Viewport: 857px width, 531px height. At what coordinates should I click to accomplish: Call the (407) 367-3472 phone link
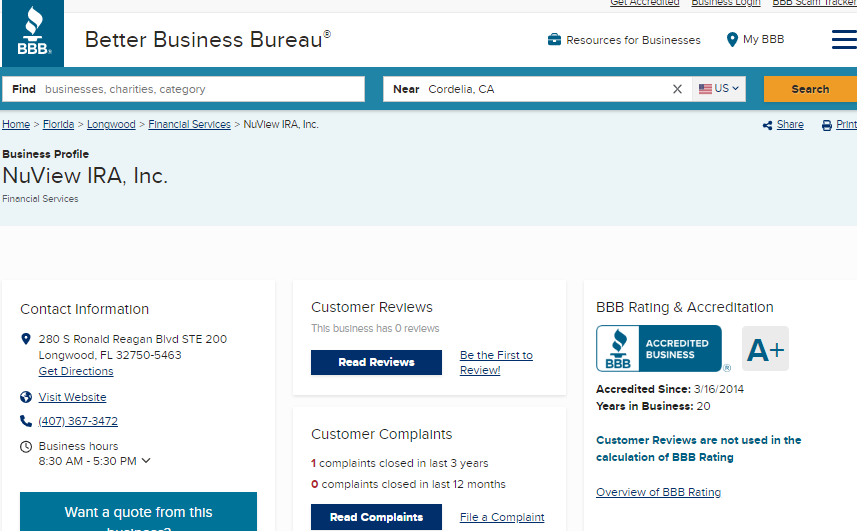pos(78,421)
